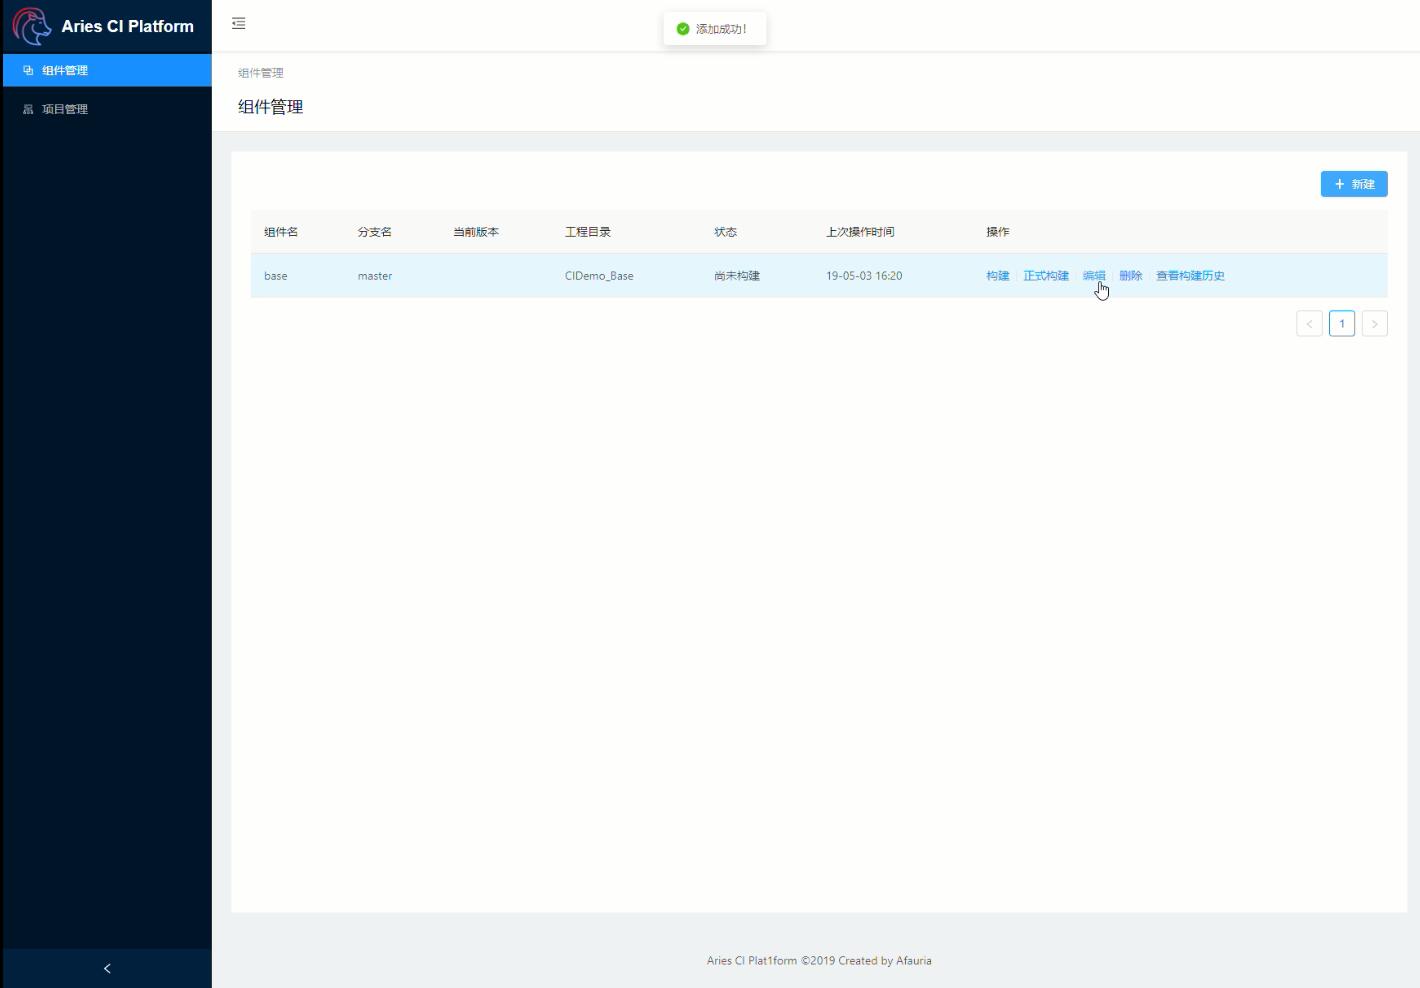
Task: Toggle the sidebar menu fold icon
Action: (x=239, y=23)
